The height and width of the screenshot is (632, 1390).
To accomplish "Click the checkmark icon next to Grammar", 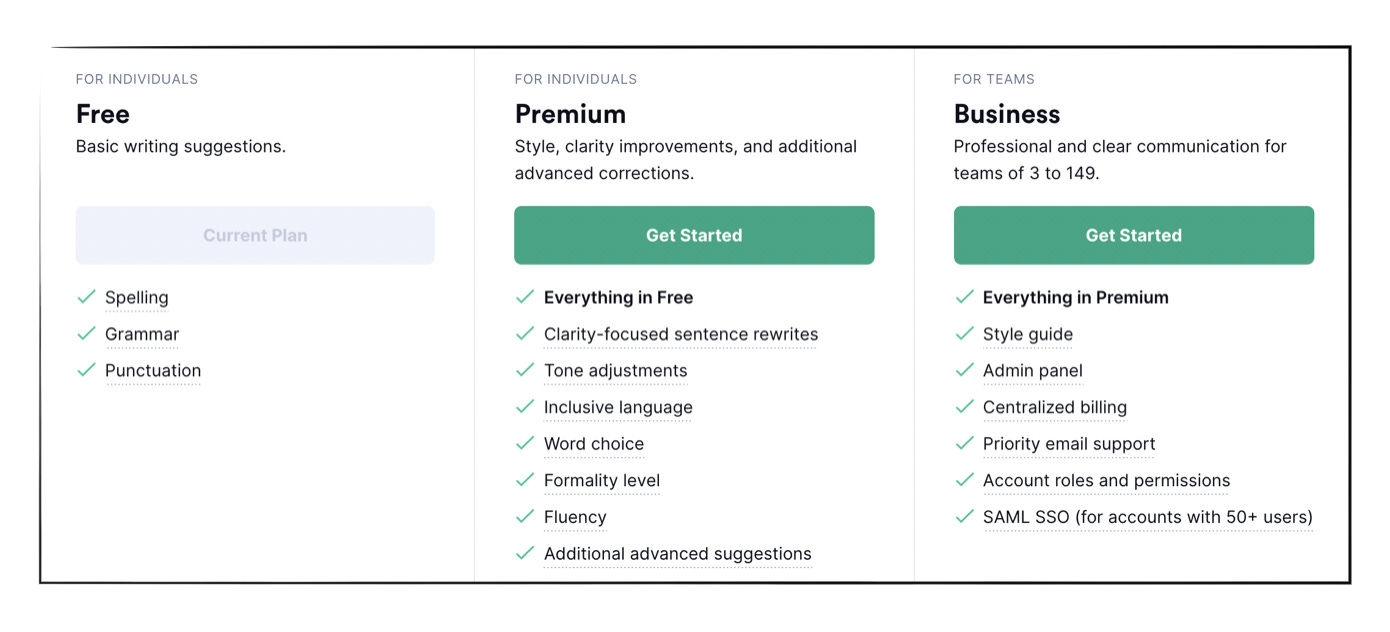I will (x=86, y=333).
